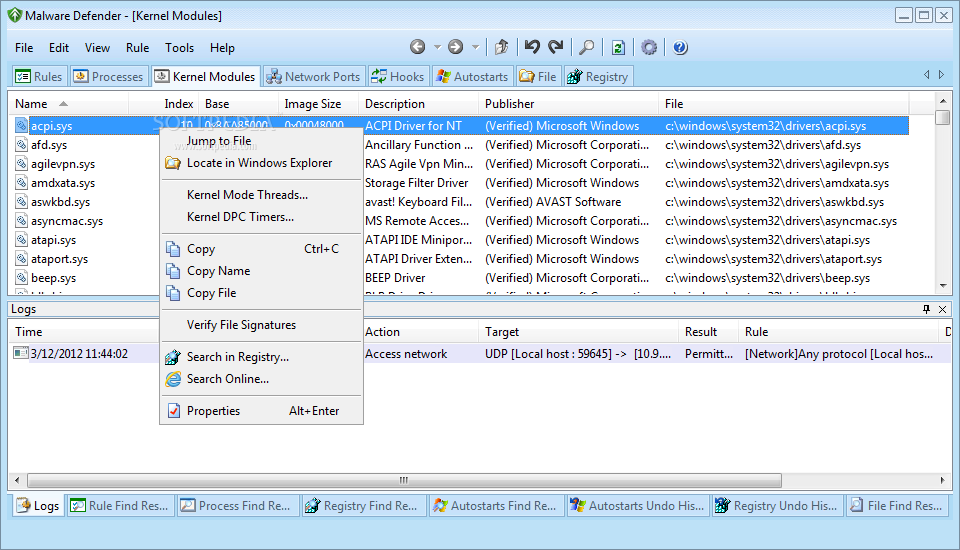Click the Forward navigation arrow icon
The height and width of the screenshot is (550, 960).
click(x=456, y=47)
